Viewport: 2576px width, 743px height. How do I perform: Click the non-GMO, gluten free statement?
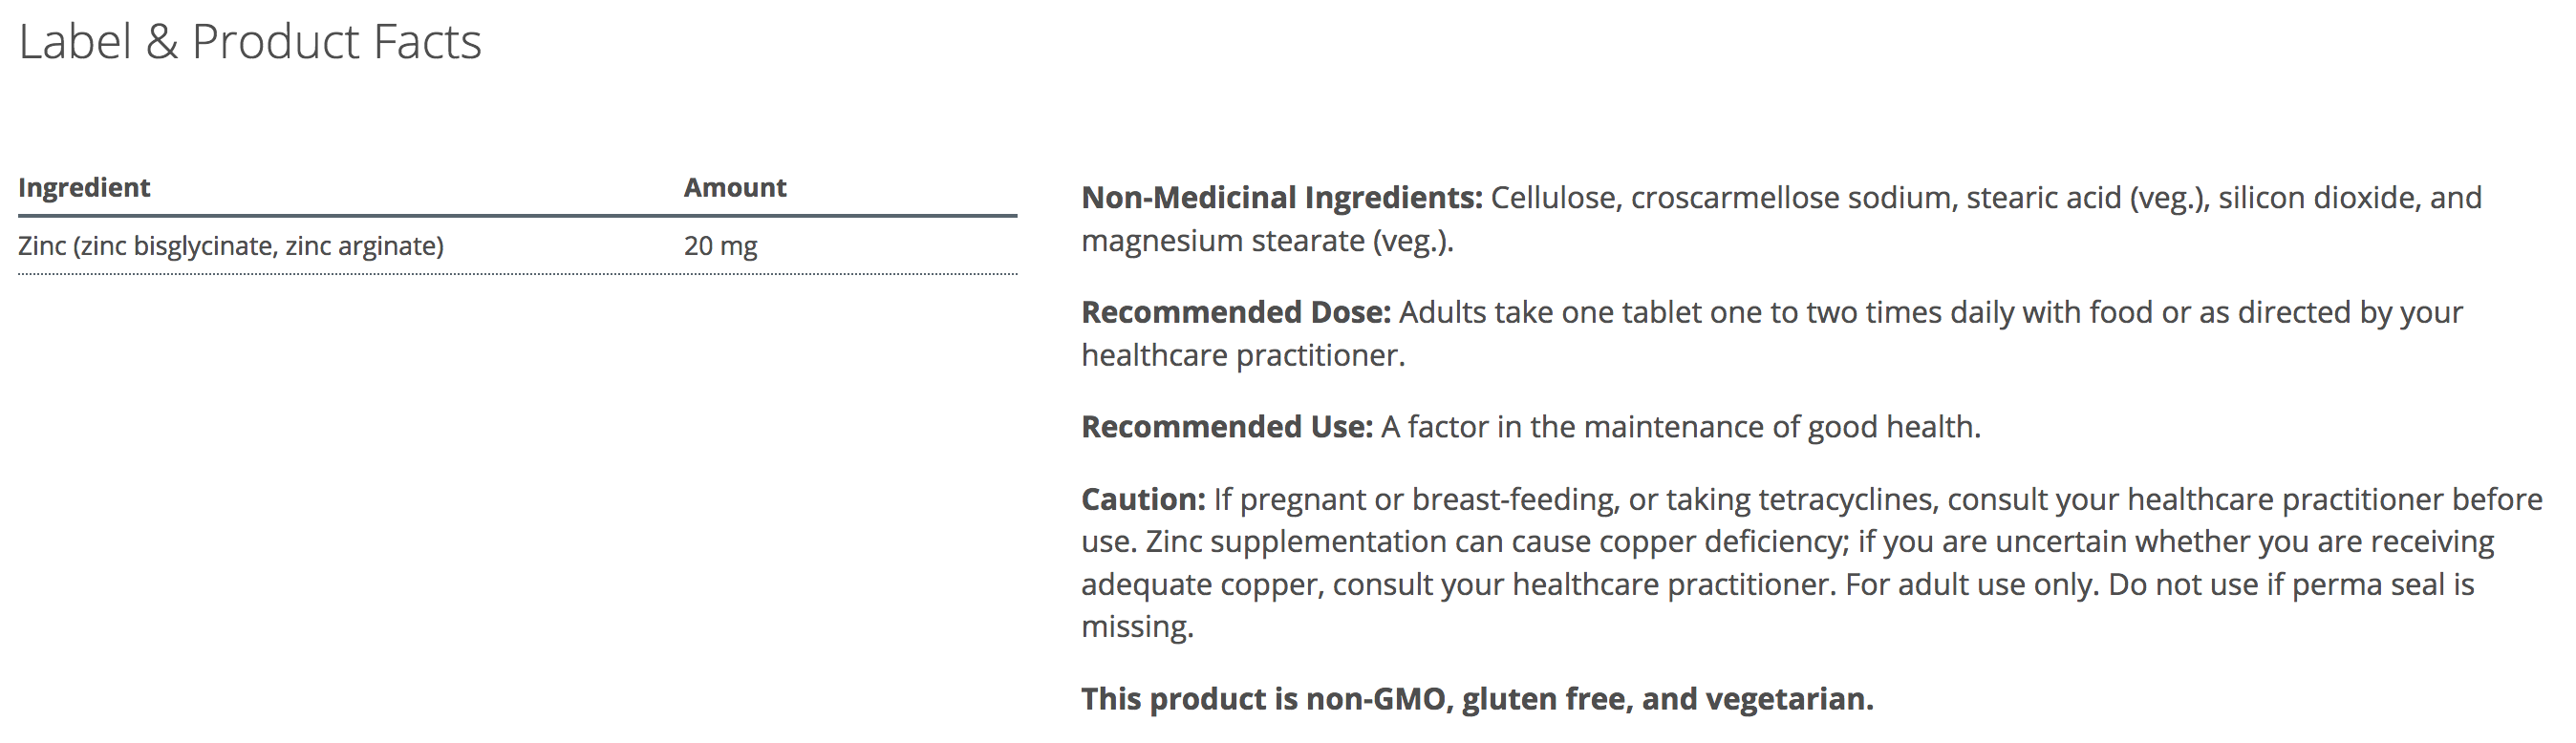point(1476,699)
